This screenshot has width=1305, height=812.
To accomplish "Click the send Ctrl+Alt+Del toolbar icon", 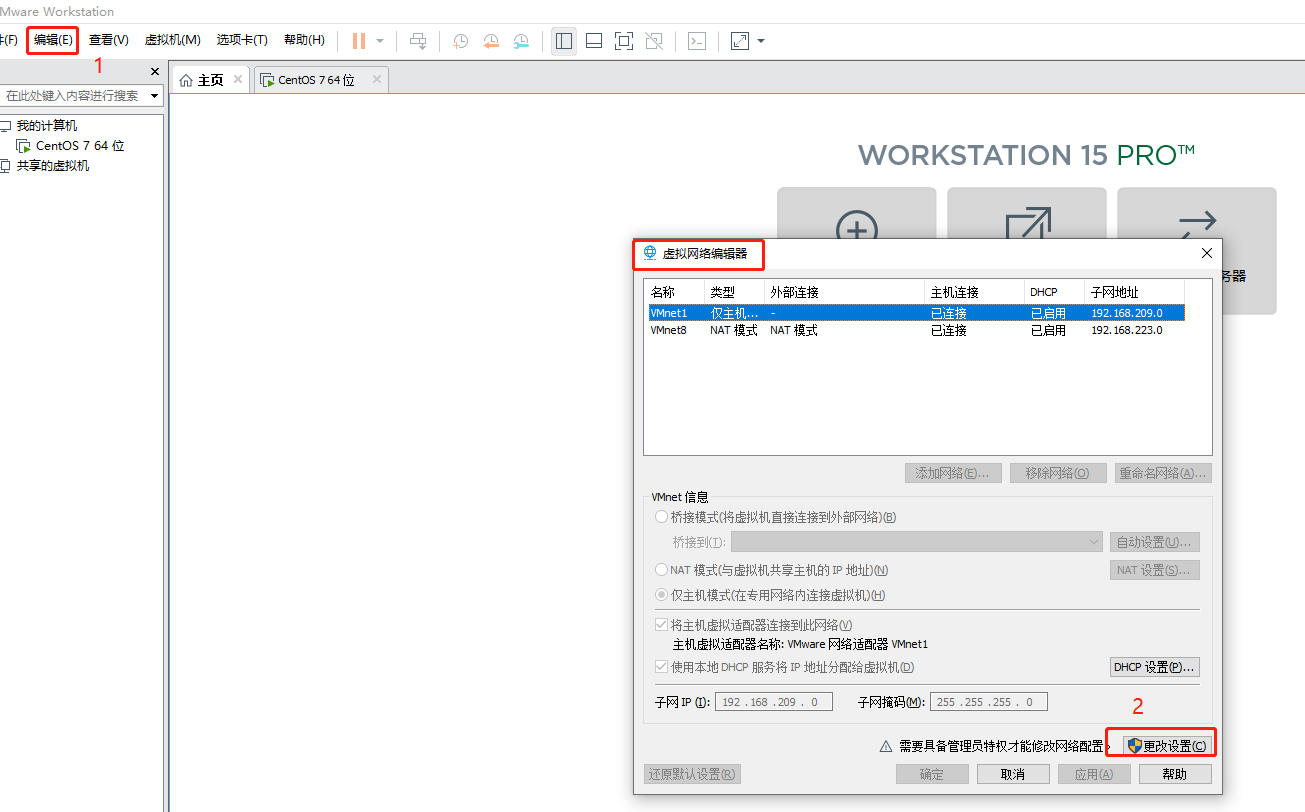I will tap(418, 41).
